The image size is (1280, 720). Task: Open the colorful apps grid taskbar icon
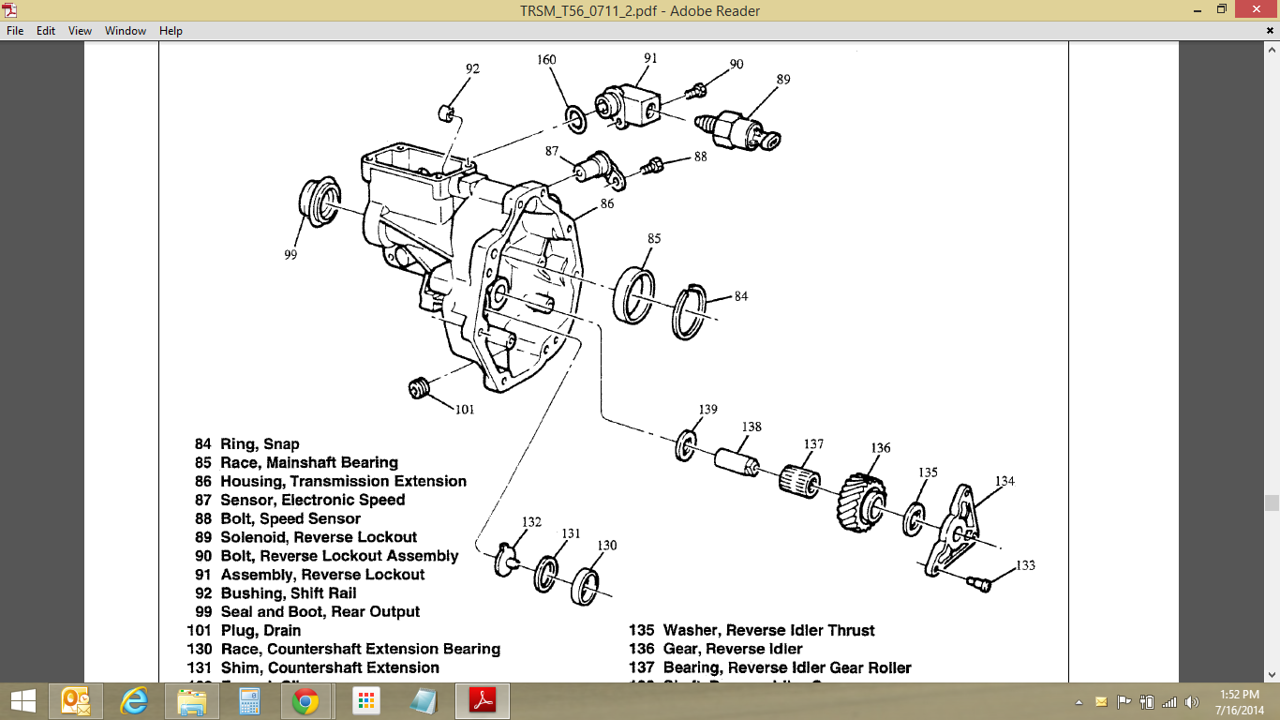(x=366, y=701)
